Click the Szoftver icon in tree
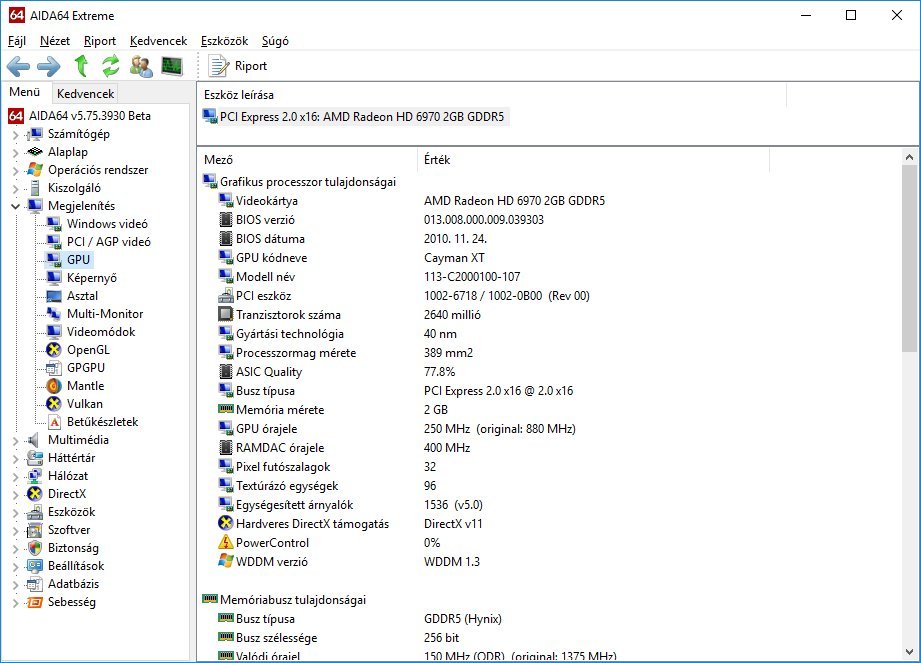Screen dimensions: 921x663 (x=35, y=530)
